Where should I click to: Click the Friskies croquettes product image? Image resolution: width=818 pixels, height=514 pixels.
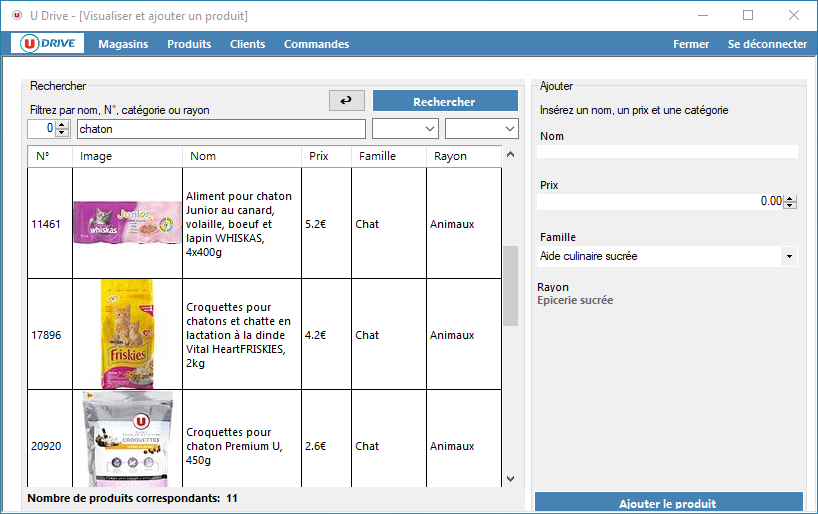(x=127, y=334)
